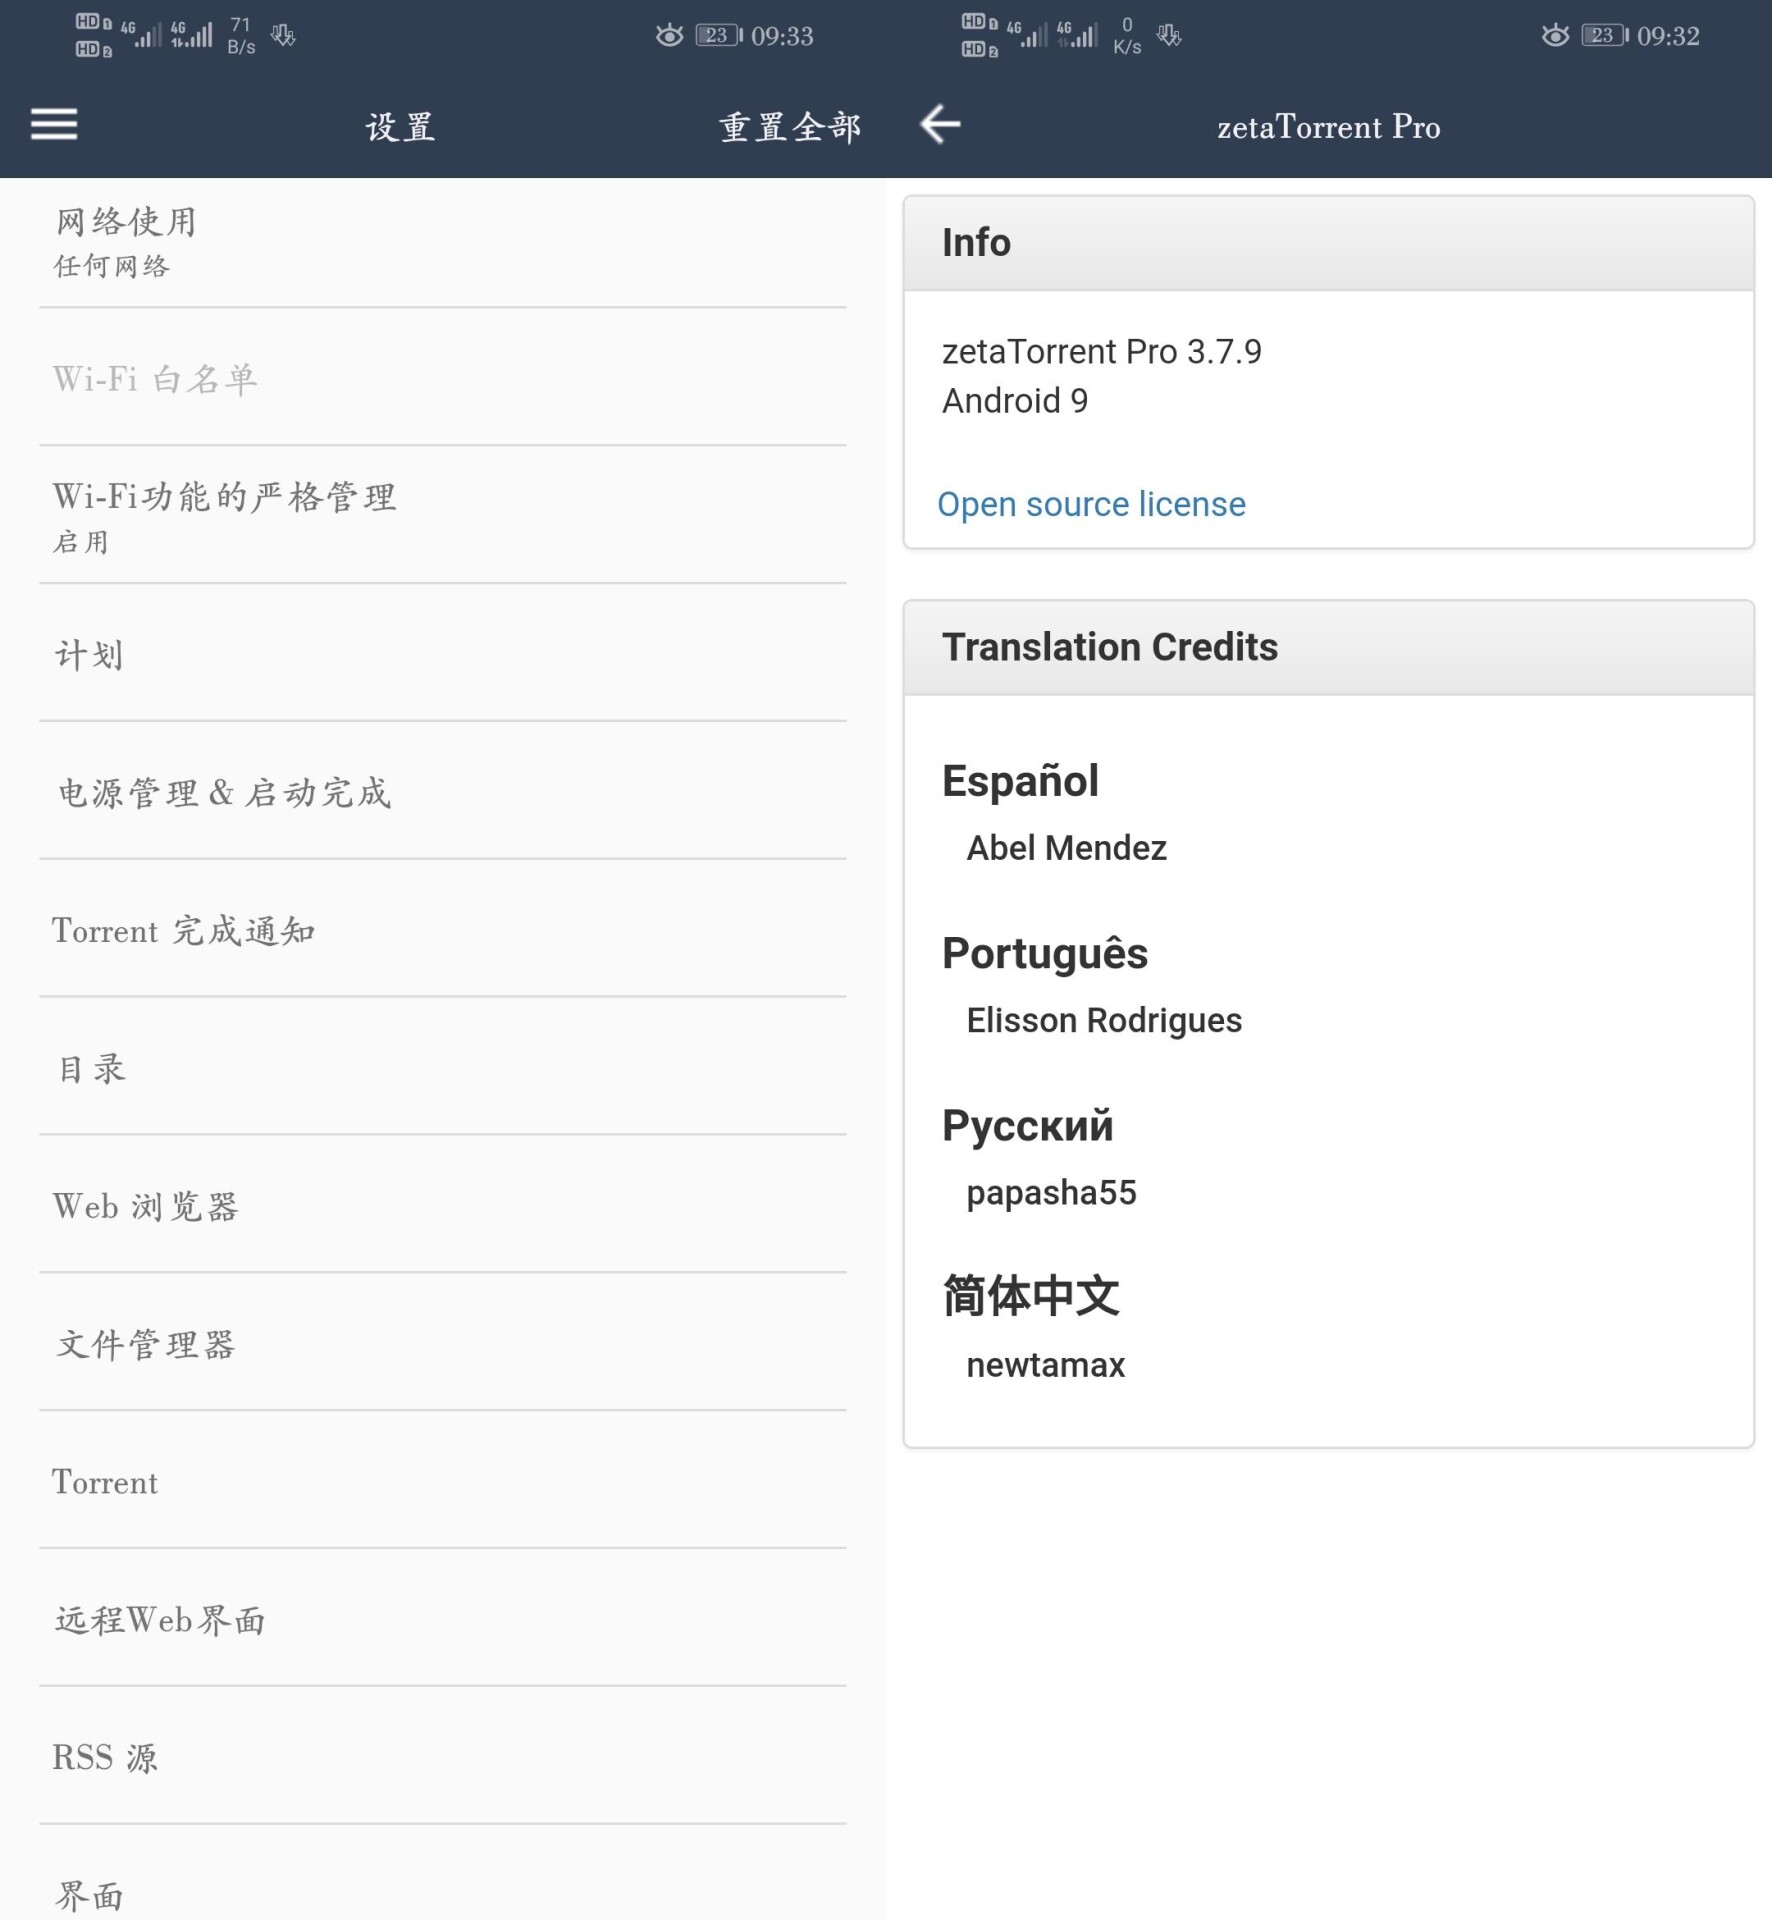Image resolution: width=1772 pixels, height=1920 pixels.
Task: Open the 计划 schedule settings
Action: [442, 655]
